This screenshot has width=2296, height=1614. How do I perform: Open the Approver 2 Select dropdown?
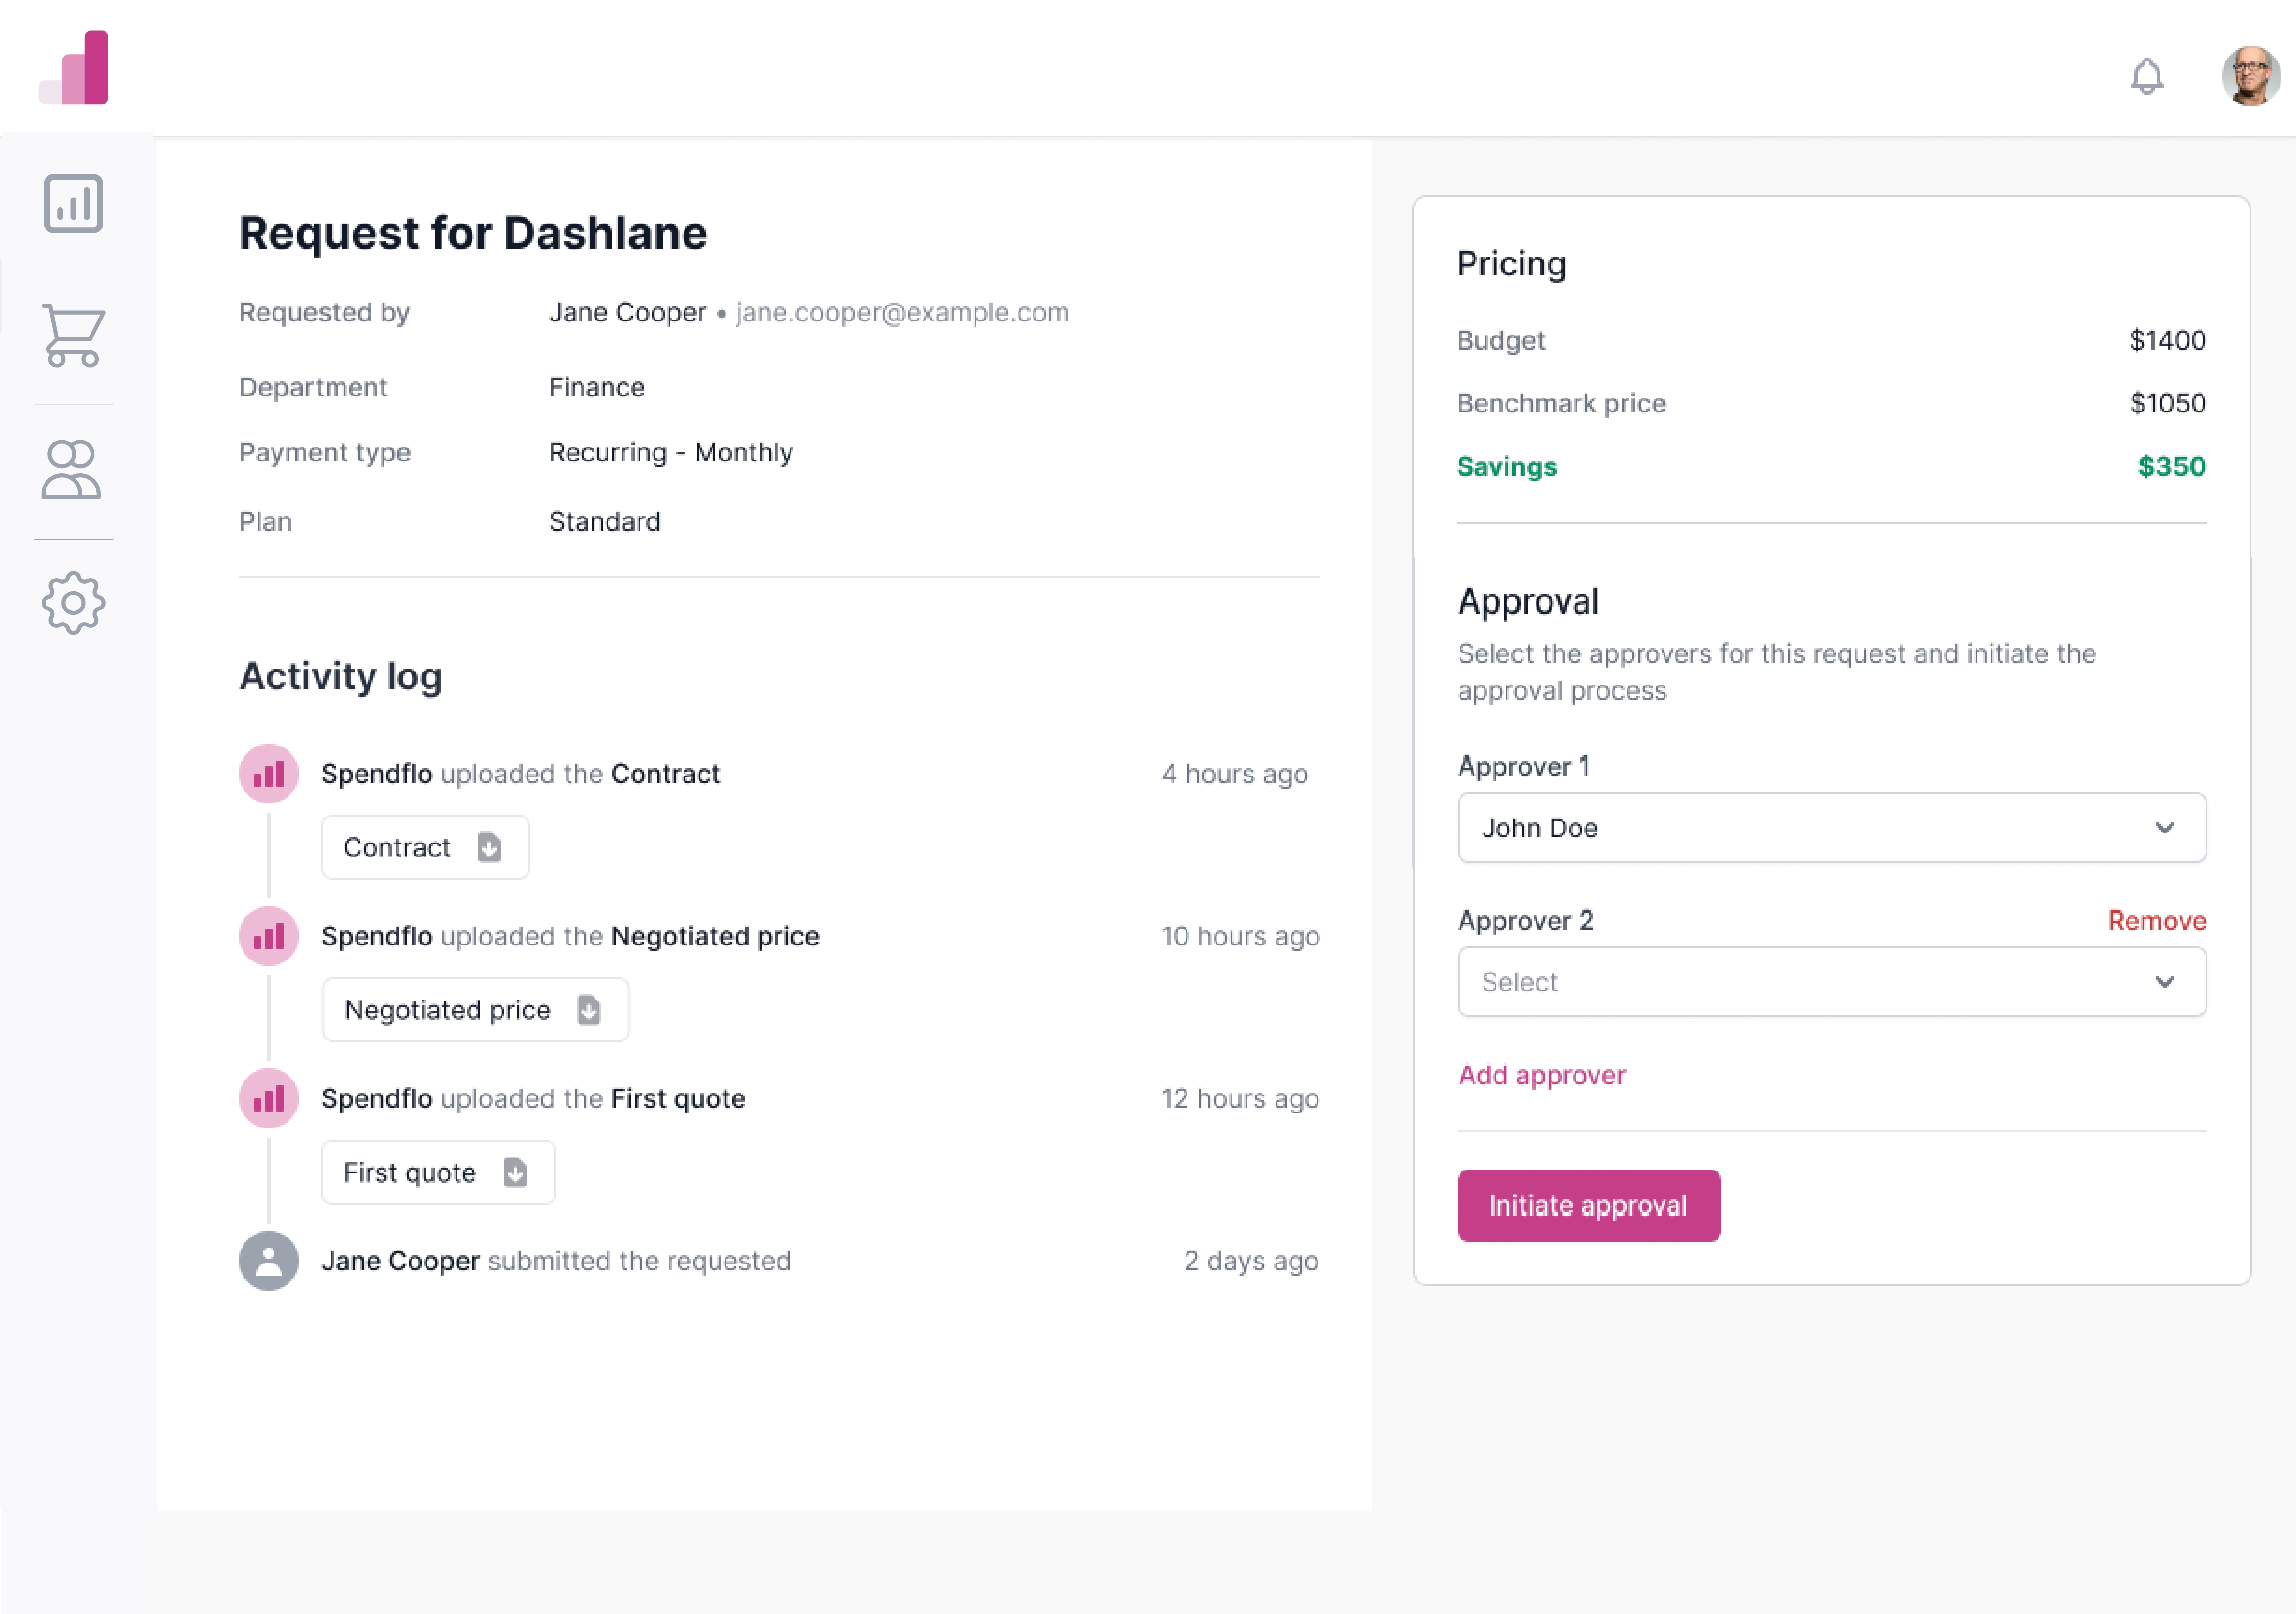pyautogui.click(x=1832, y=982)
